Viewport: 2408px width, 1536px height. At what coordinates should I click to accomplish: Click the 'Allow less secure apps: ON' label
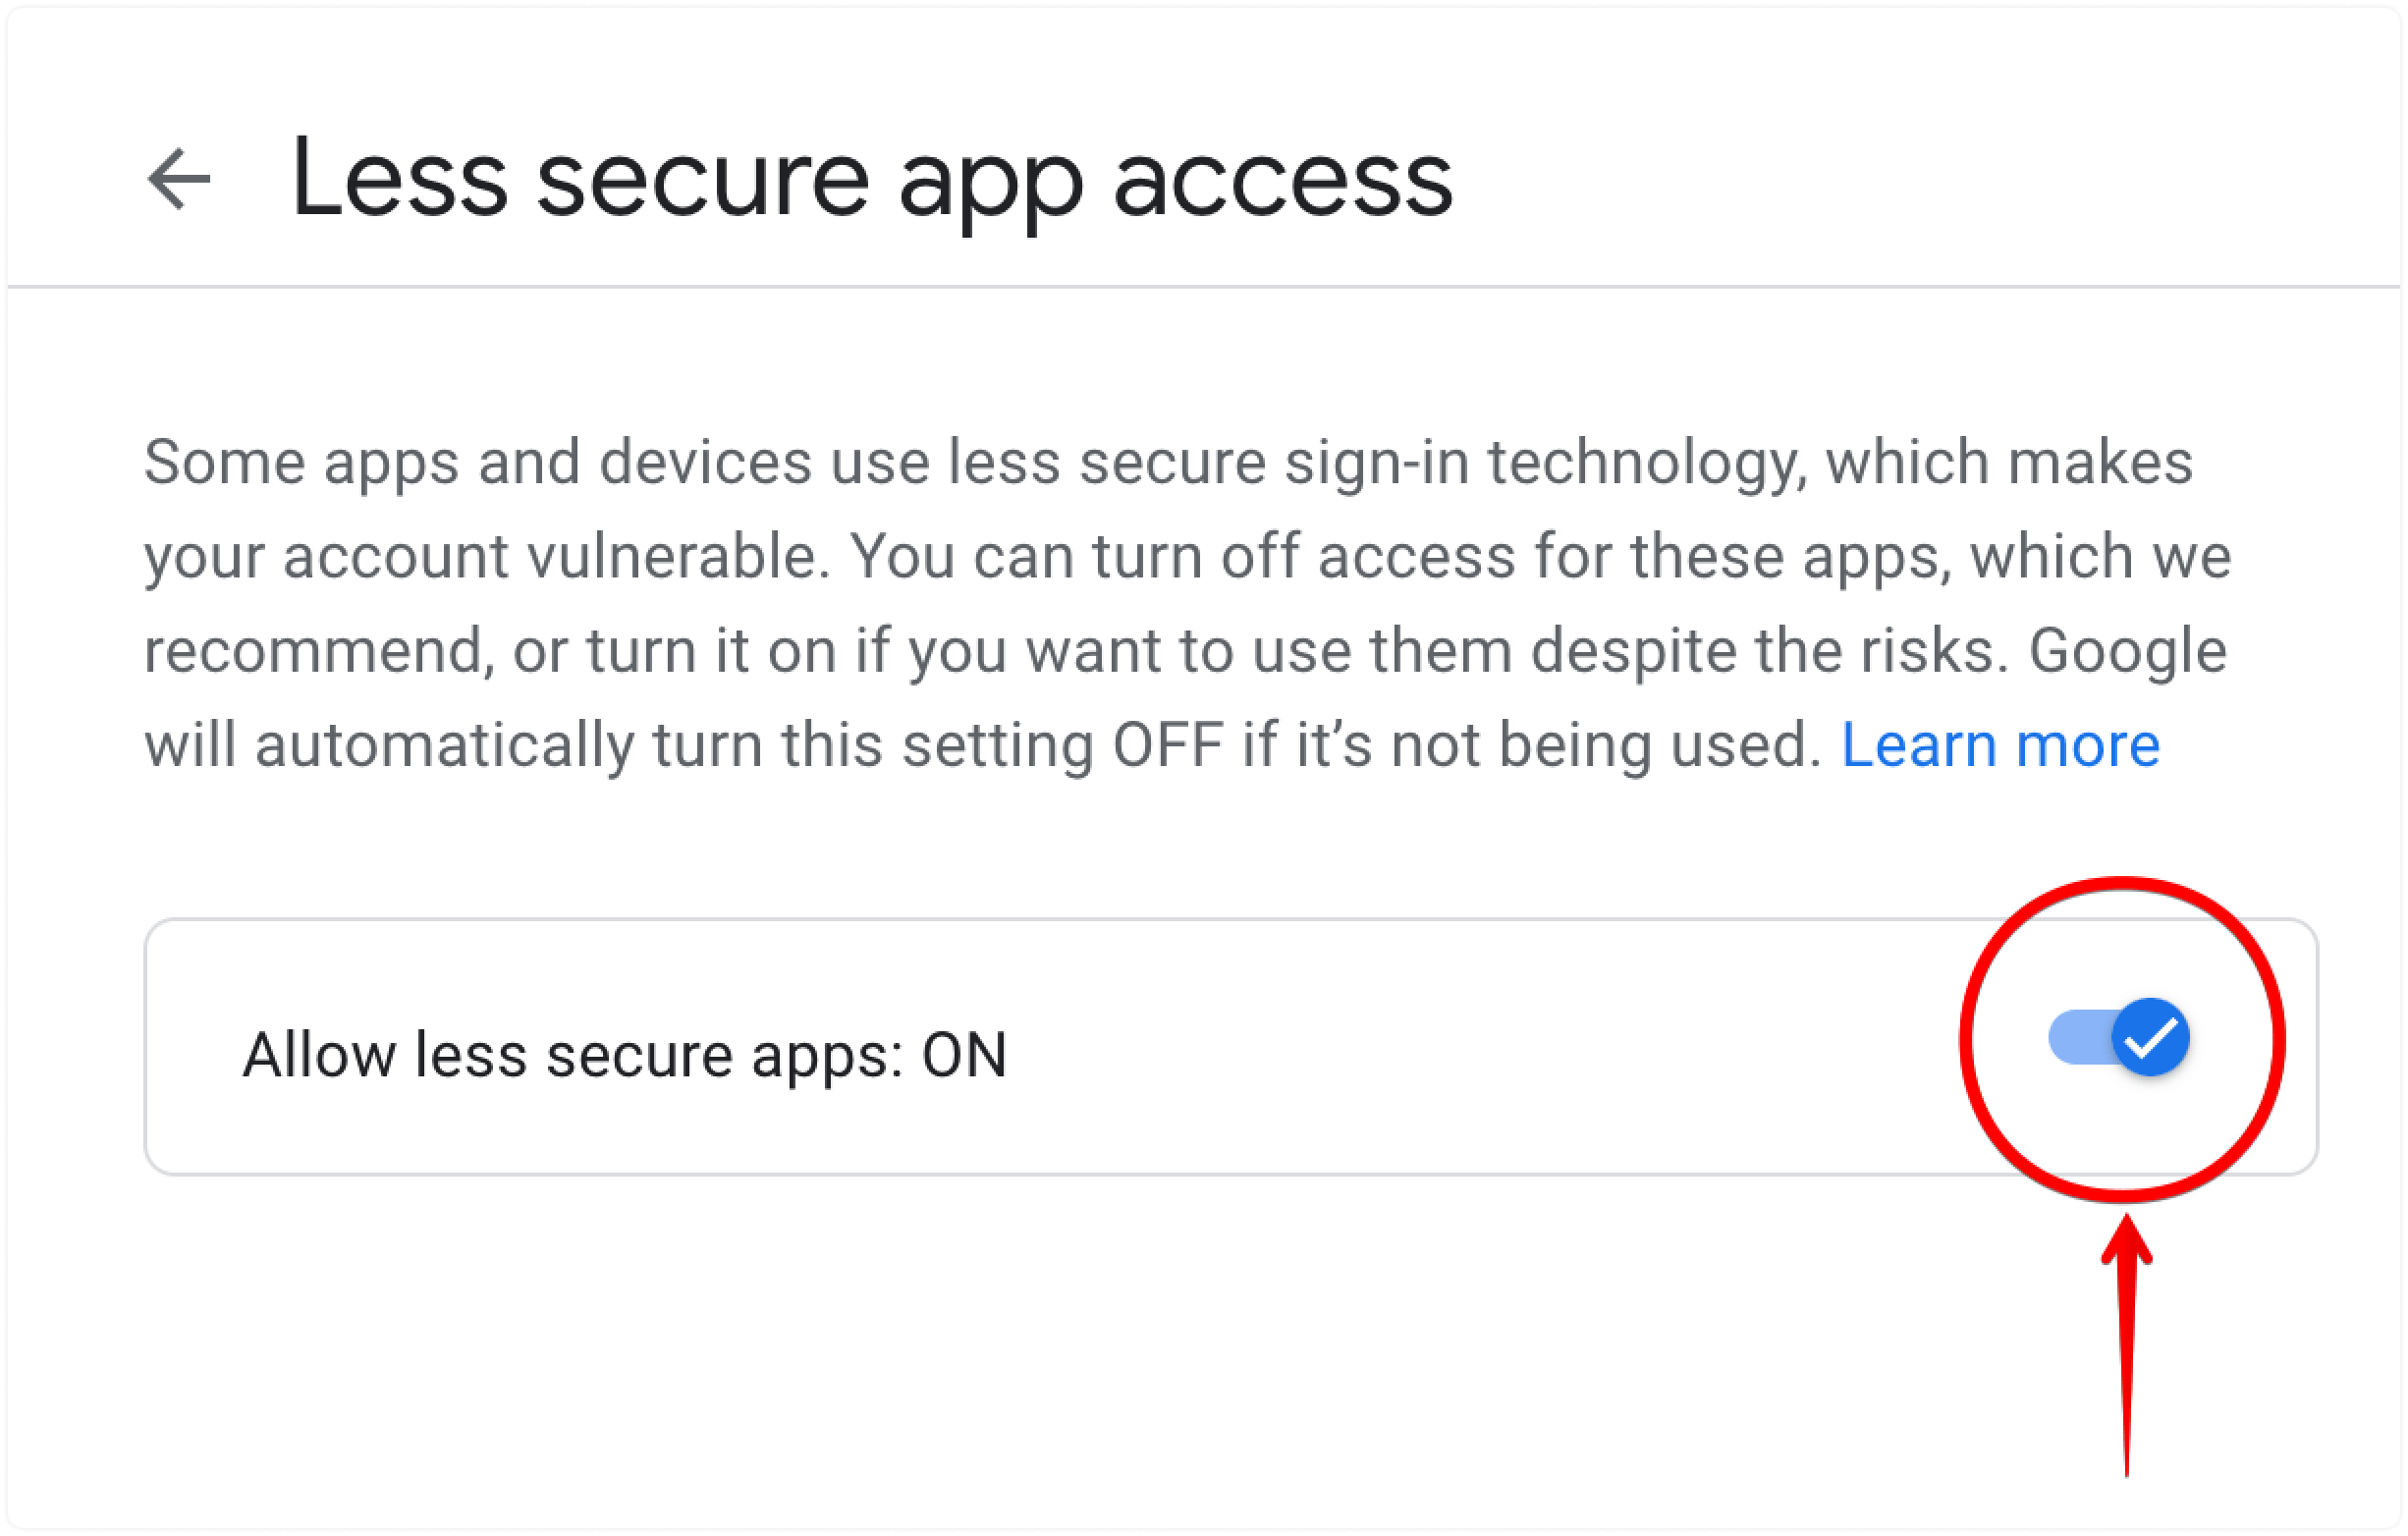(x=625, y=1055)
